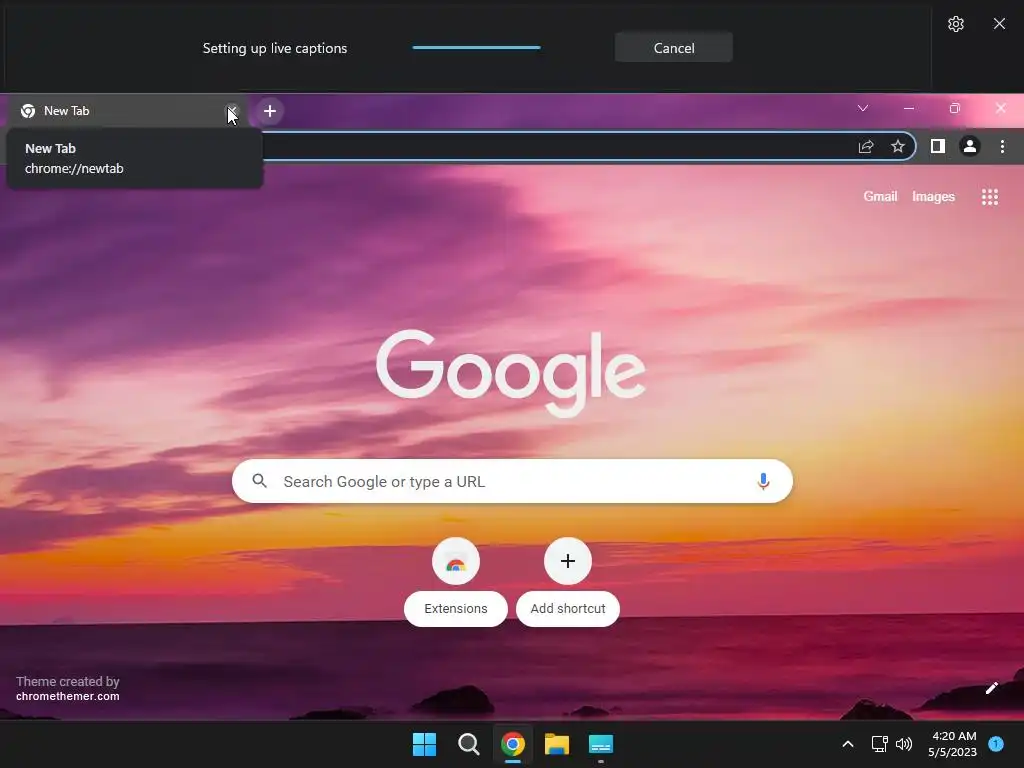Open the Extensions shortcut icon
Screen dimensions: 1024x768
click(456, 561)
